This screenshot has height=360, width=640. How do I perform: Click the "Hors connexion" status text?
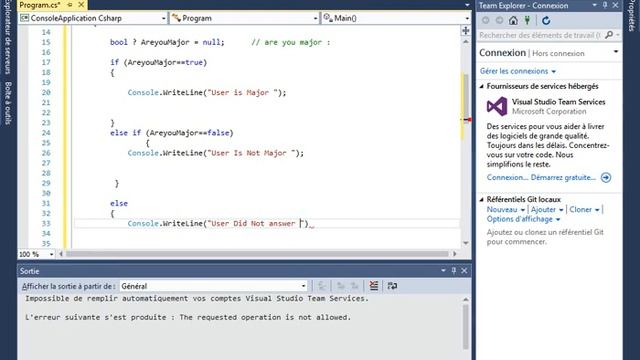(558, 53)
